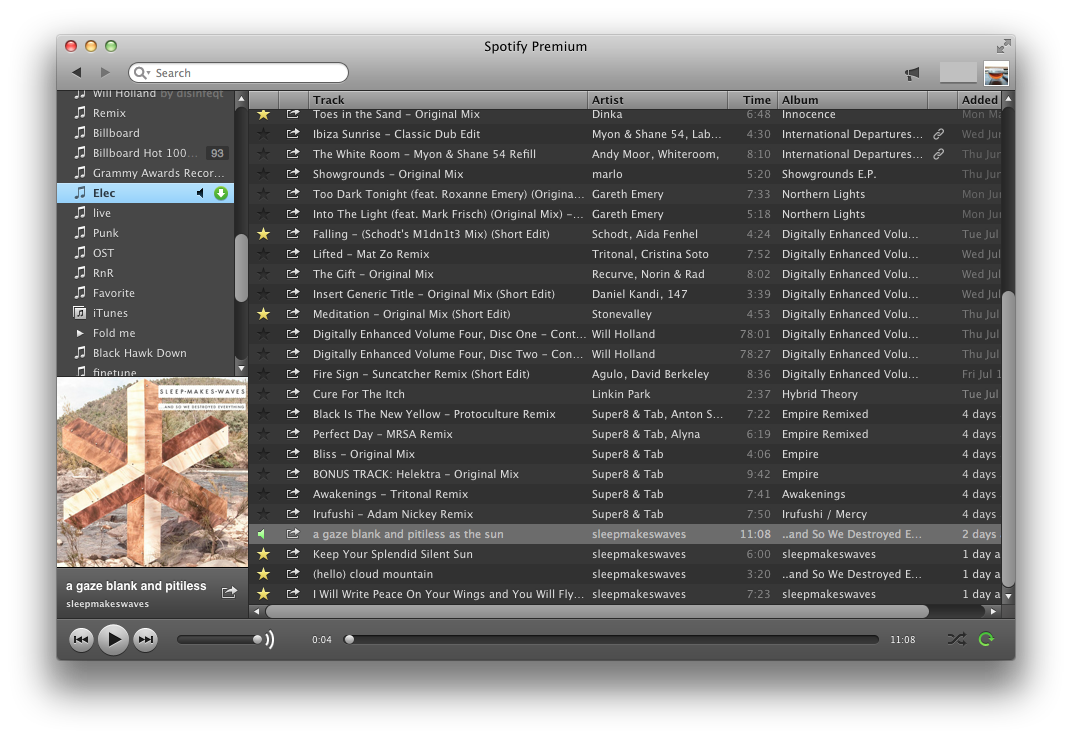Skip to the previous track

(81, 640)
